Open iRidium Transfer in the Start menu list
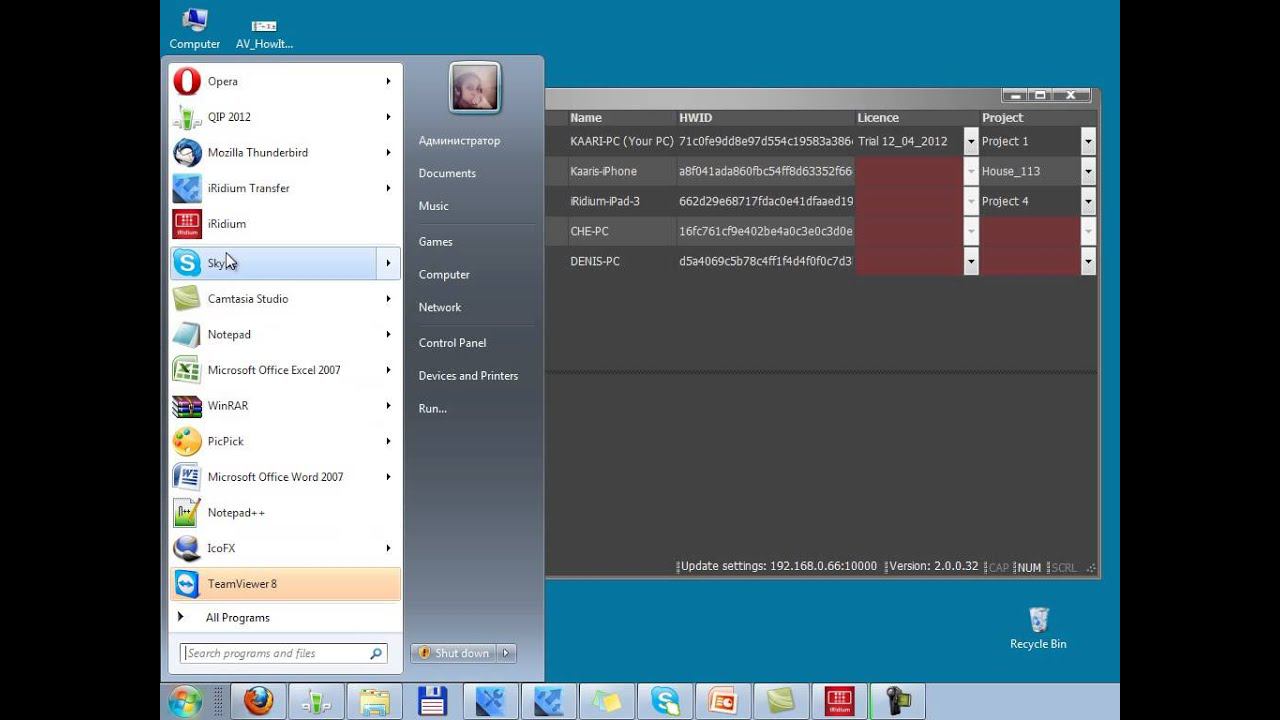This screenshot has height=720, width=1280. pos(285,188)
